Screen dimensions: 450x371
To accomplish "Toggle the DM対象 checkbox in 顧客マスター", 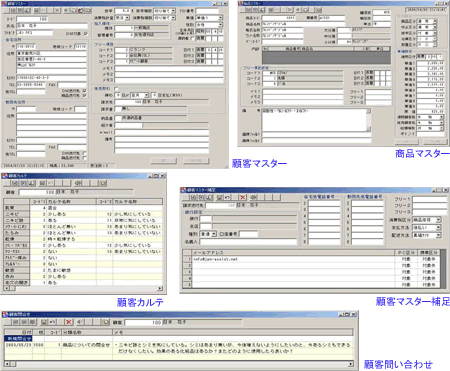I will [86, 34].
